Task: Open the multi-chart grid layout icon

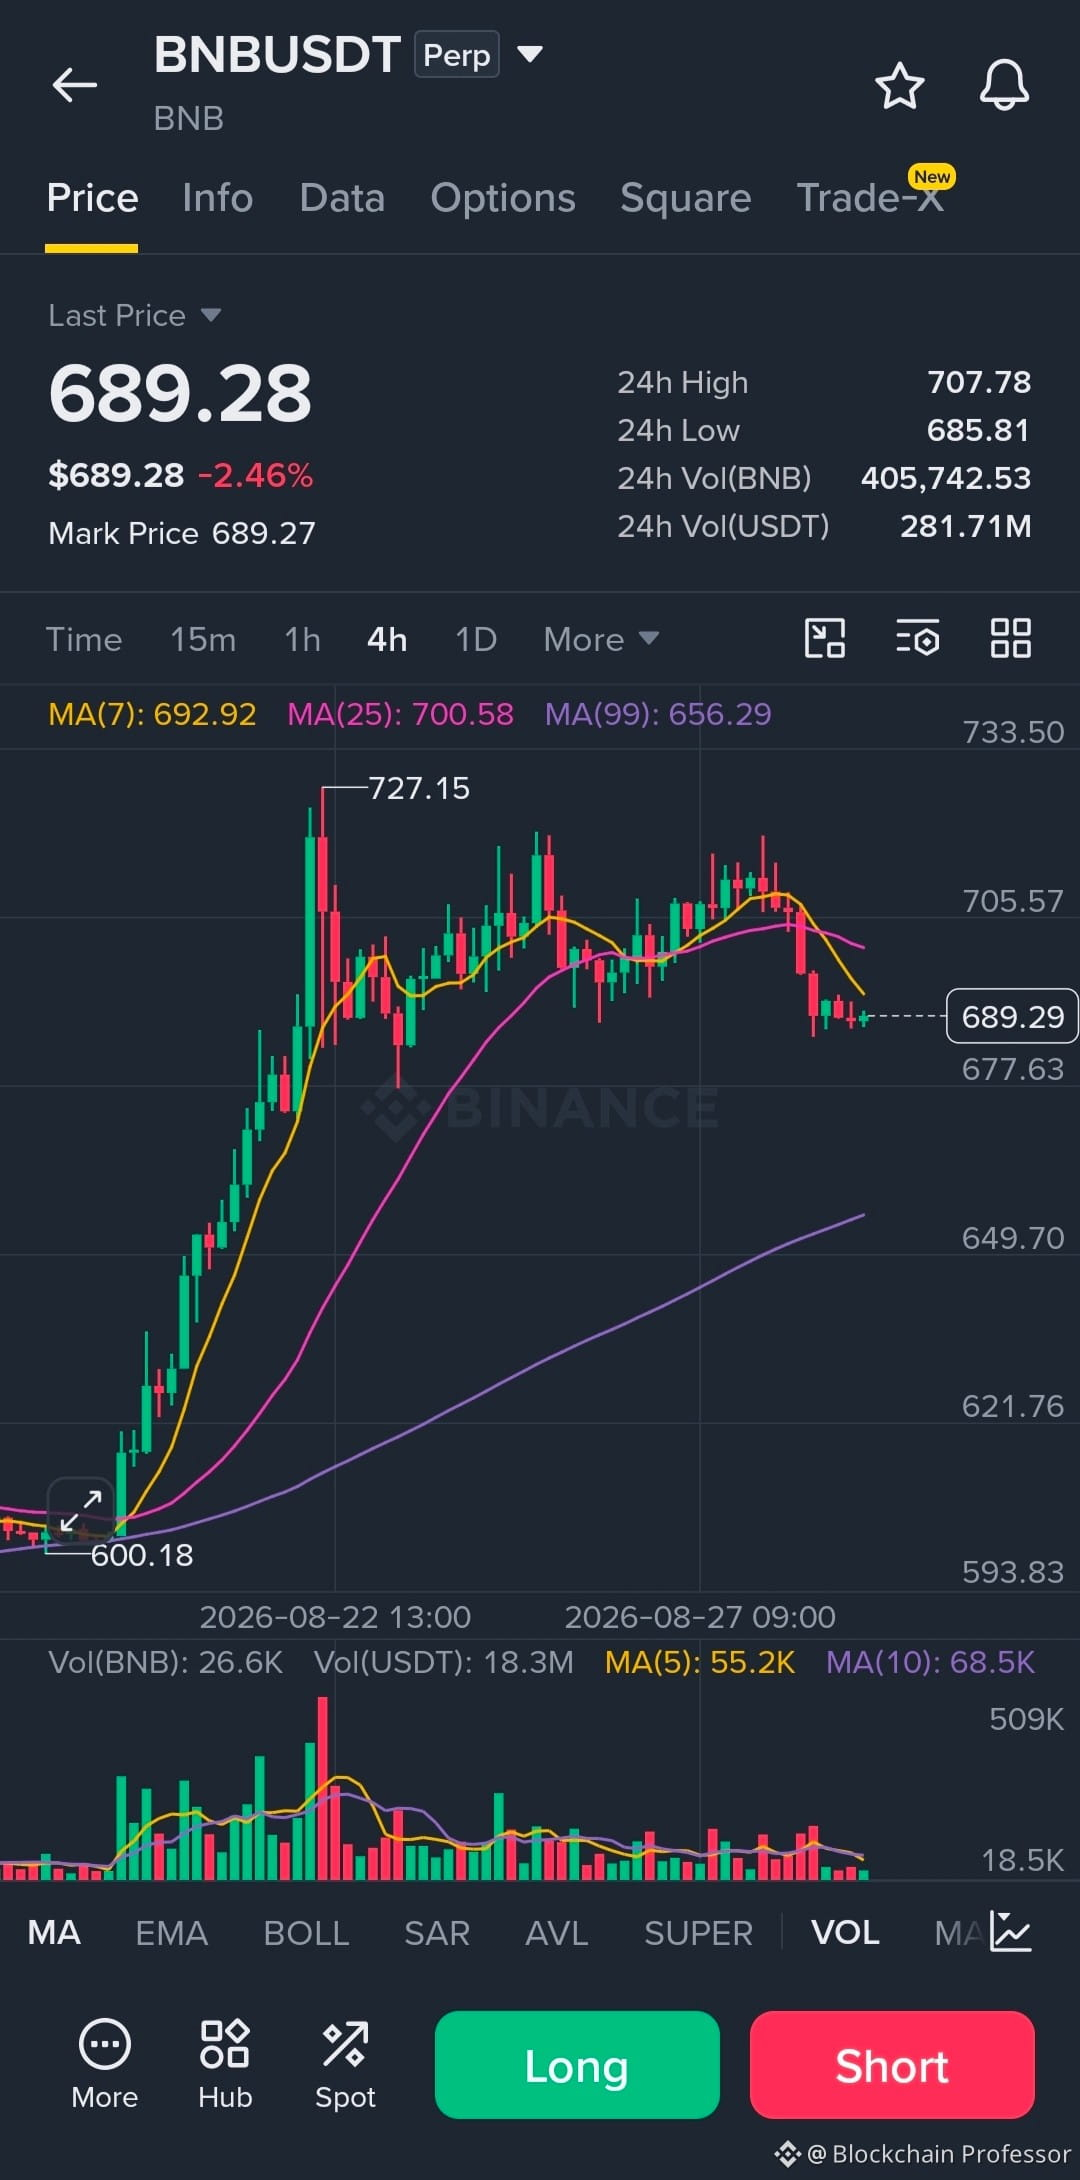Action: (x=1010, y=638)
